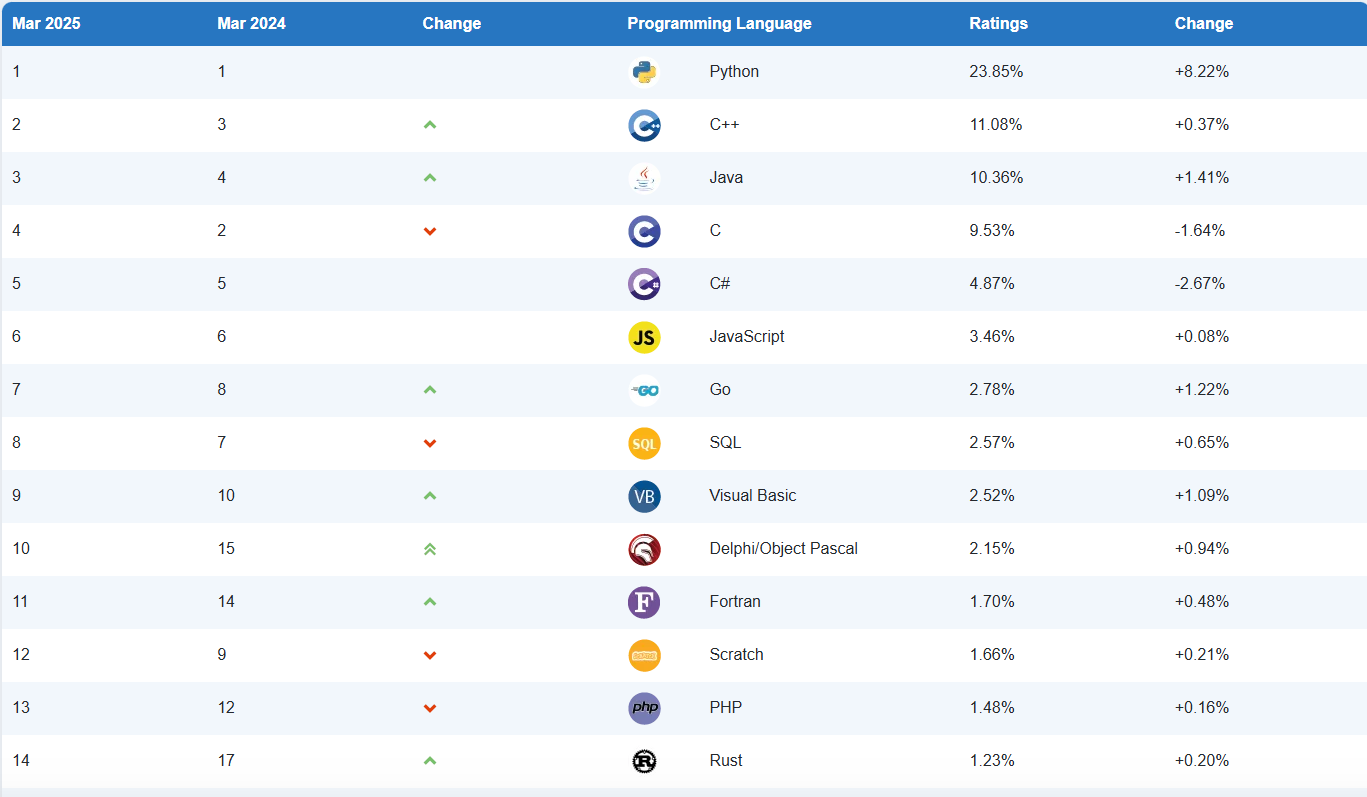Select the Visual Basic language name
Viewport: 1367px width, 797px height.
(753, 496)
